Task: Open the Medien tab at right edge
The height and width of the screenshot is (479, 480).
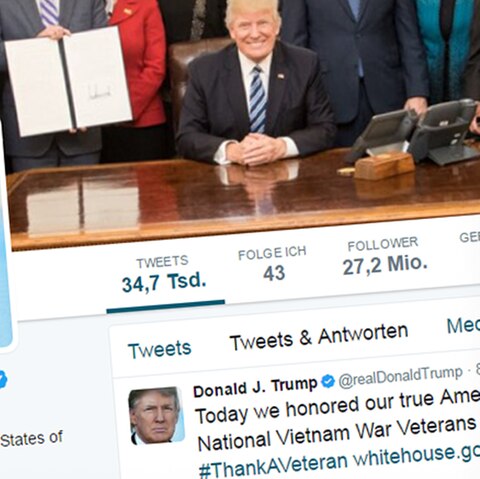Action: click(463, 325)
